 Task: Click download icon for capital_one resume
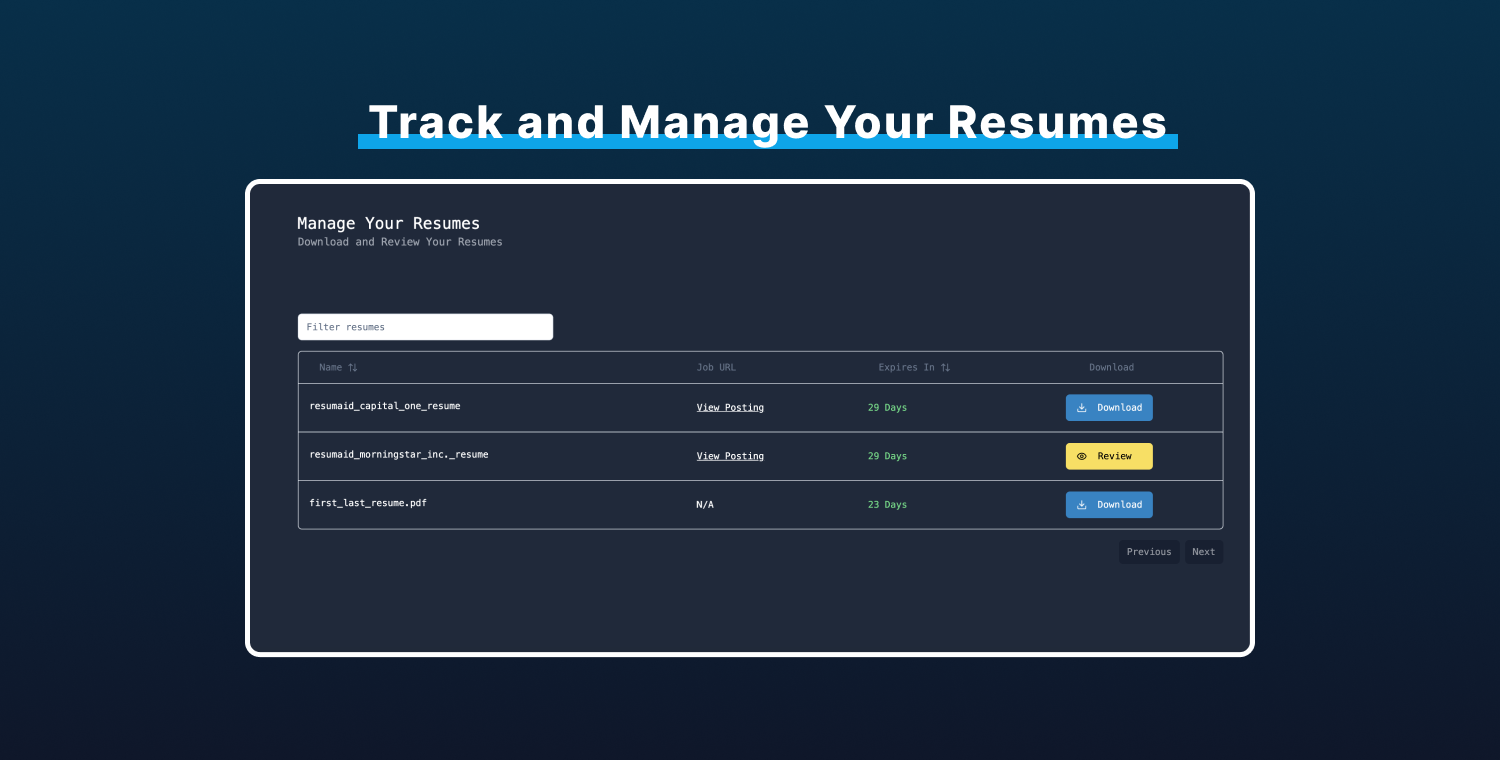1082,408
